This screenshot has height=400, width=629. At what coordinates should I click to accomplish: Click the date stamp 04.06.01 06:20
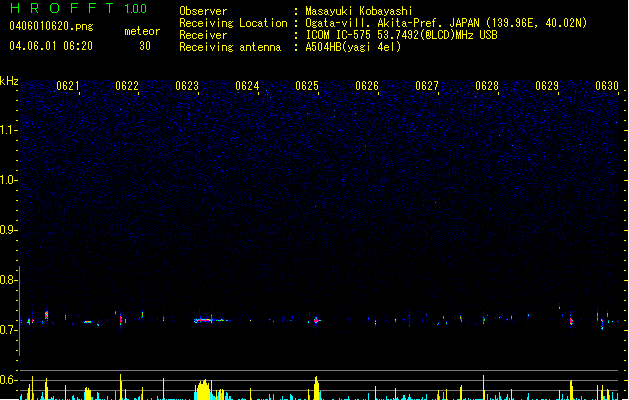pos(51,46)
